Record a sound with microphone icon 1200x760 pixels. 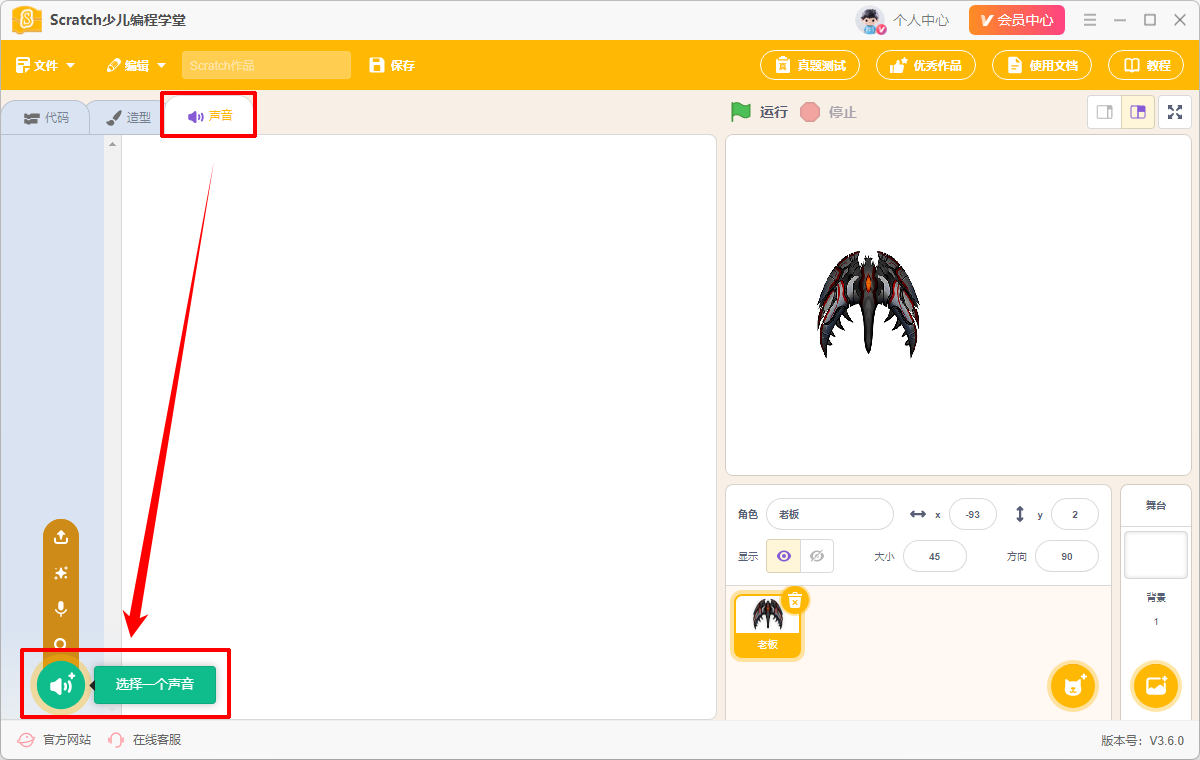point(61,609)
